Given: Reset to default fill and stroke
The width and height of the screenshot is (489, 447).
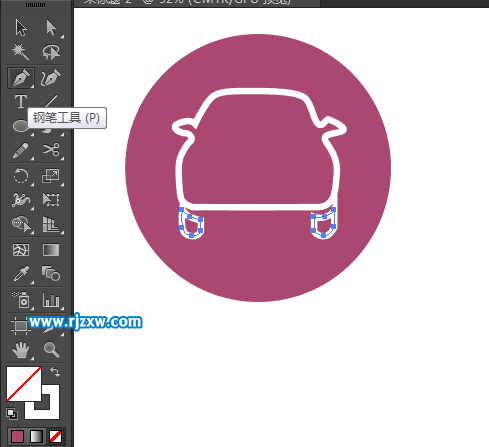Looking at the screenshot, I should coord(12,414).
